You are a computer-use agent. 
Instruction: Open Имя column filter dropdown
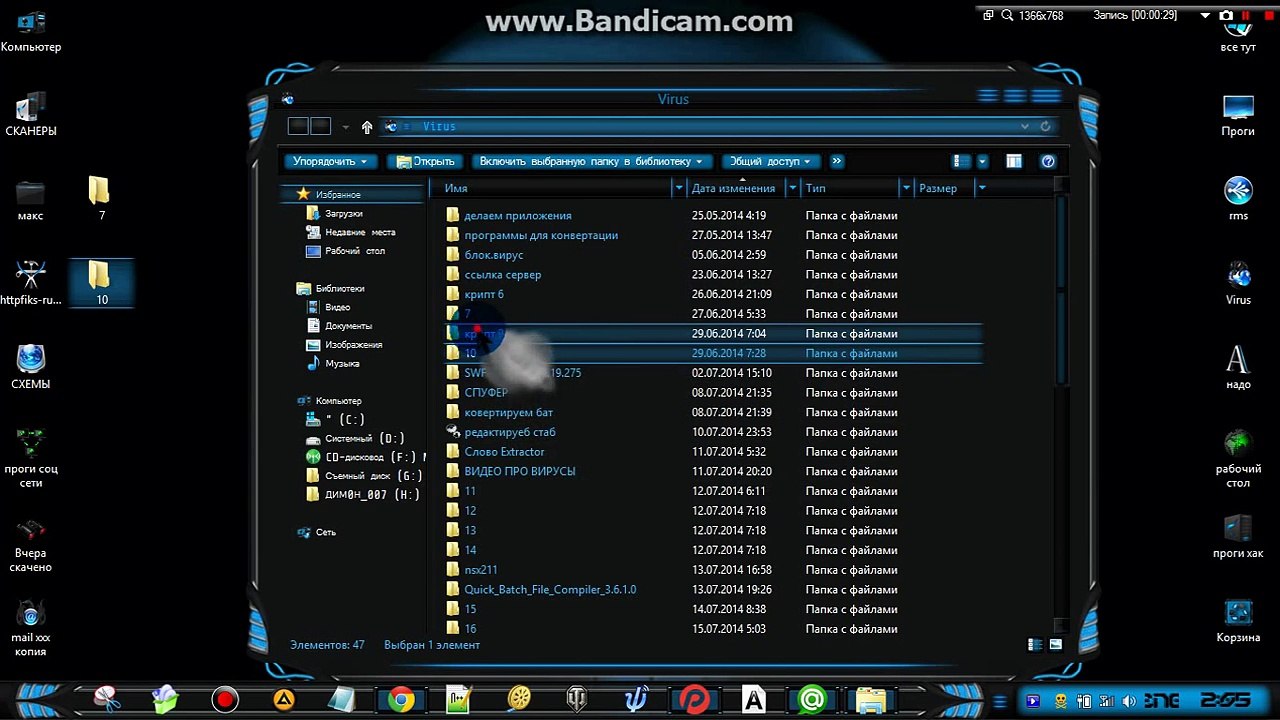tap(680, 188)
